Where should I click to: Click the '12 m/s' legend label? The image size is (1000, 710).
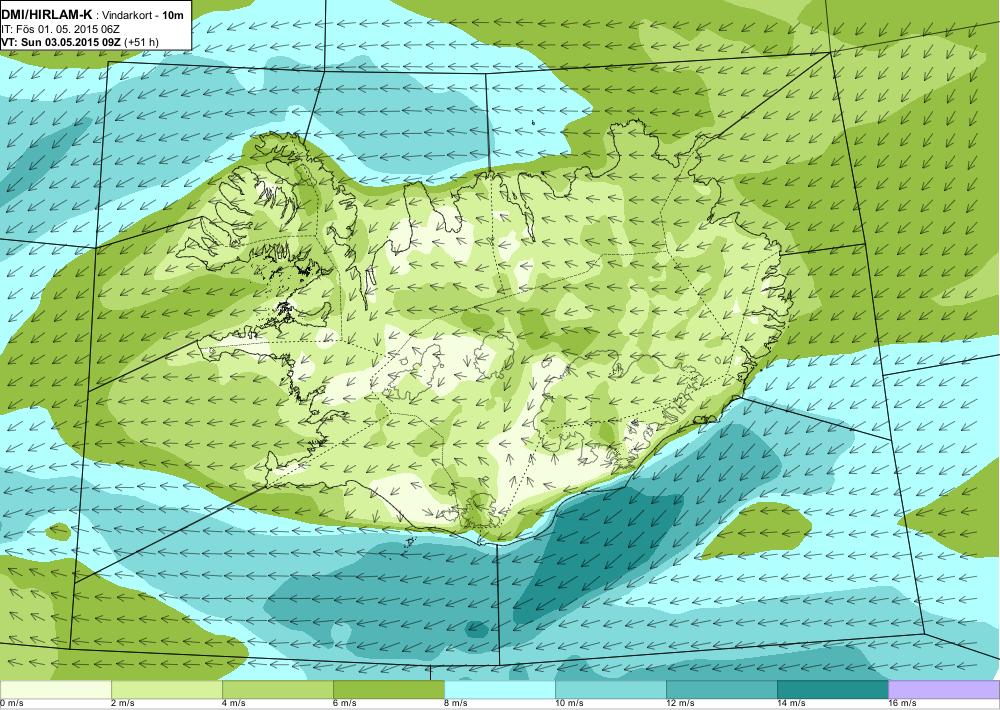click(x=680, y=703)
